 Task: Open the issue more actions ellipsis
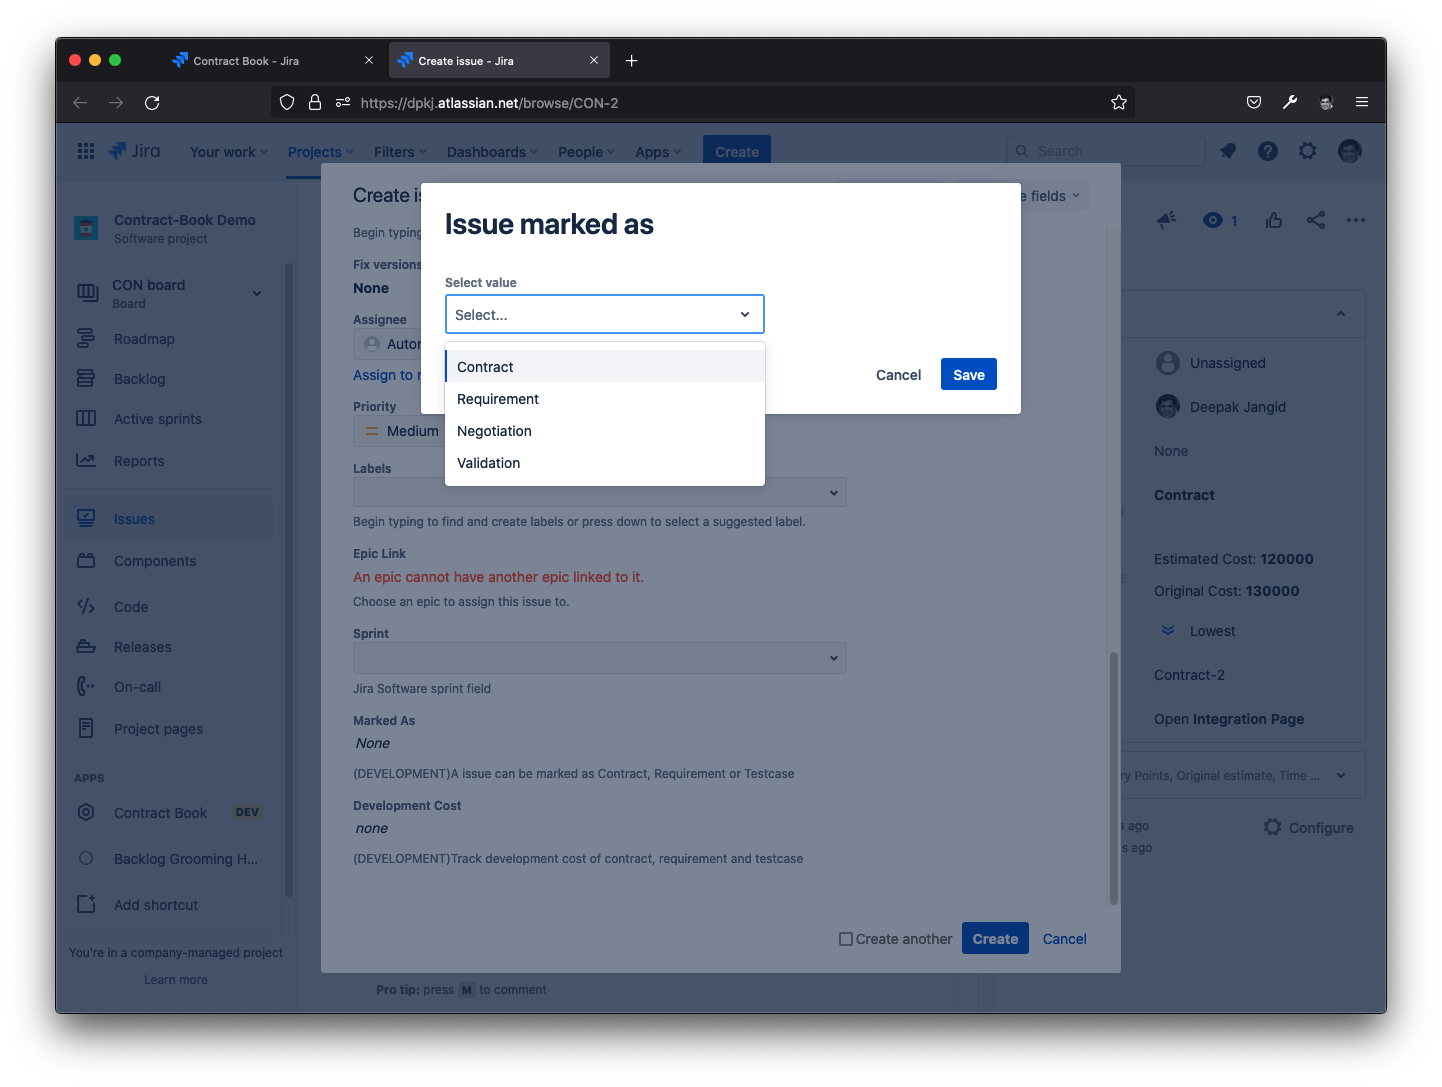tap(1356, 220)
